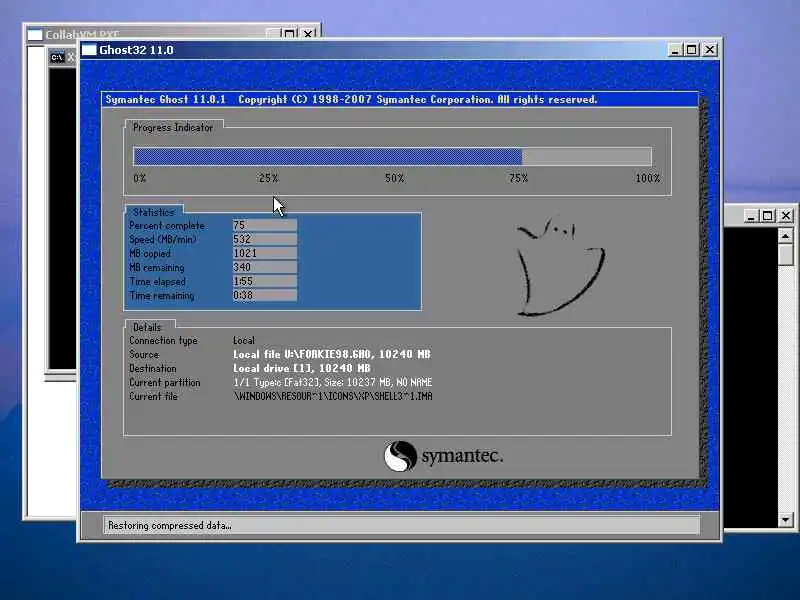Screen dimensions: 800x600
Task: Maximize the CollabVM PXE window
Action: click(x=289, y=34)
